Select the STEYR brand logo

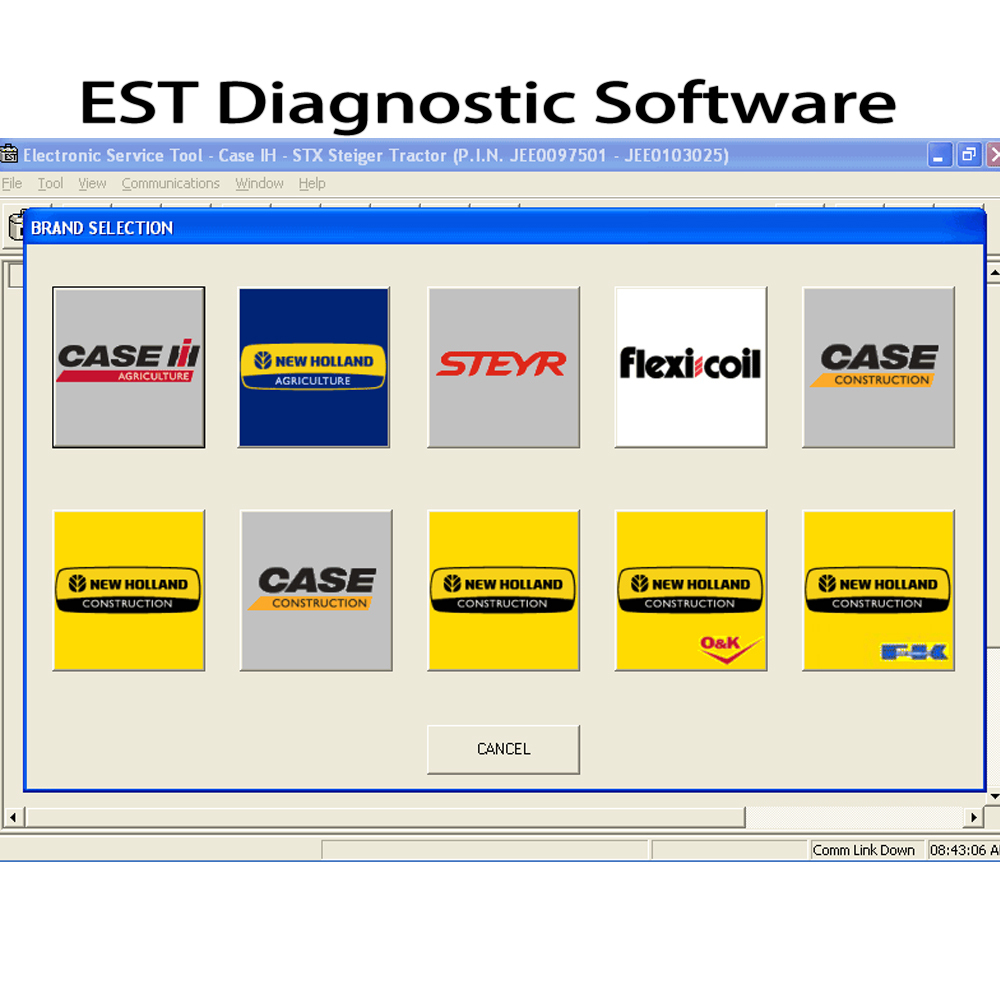pyautogui.click(x=503, y=366)
